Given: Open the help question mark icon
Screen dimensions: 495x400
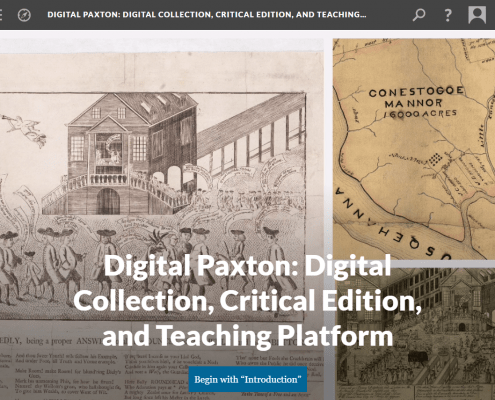Looking at the screenshot, I should [x=448, y=15].
